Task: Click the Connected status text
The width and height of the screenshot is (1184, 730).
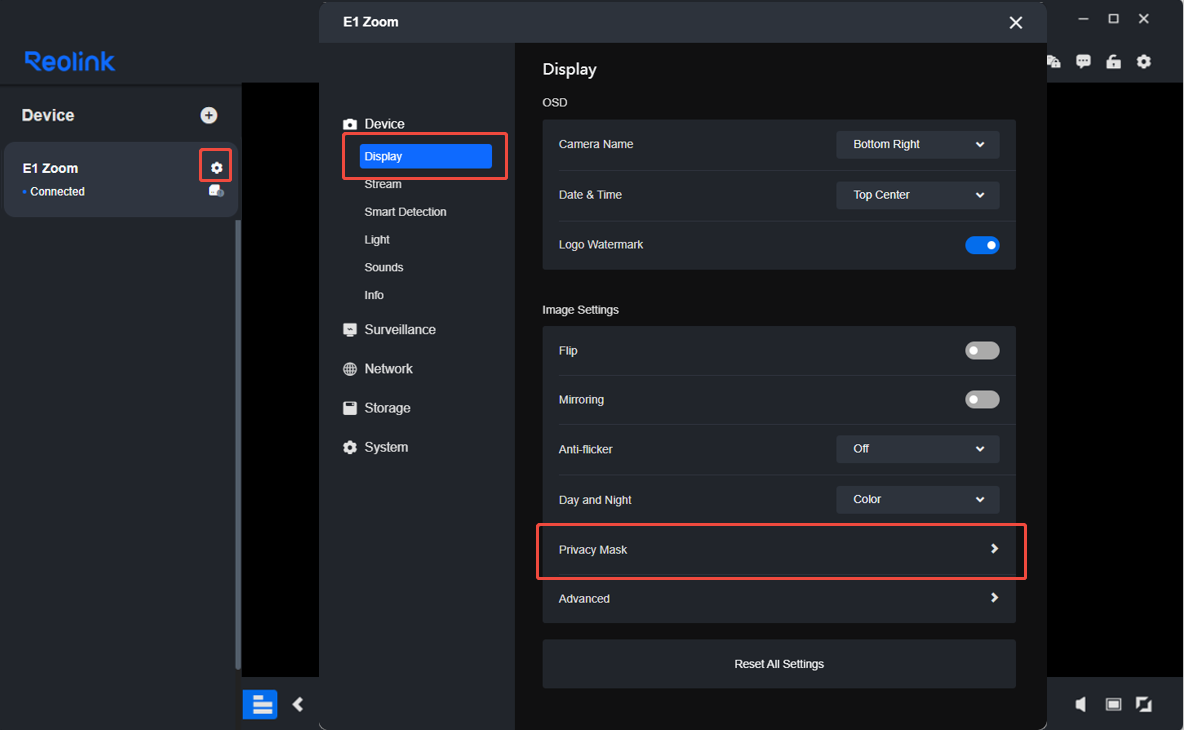Action: point(57,192)
